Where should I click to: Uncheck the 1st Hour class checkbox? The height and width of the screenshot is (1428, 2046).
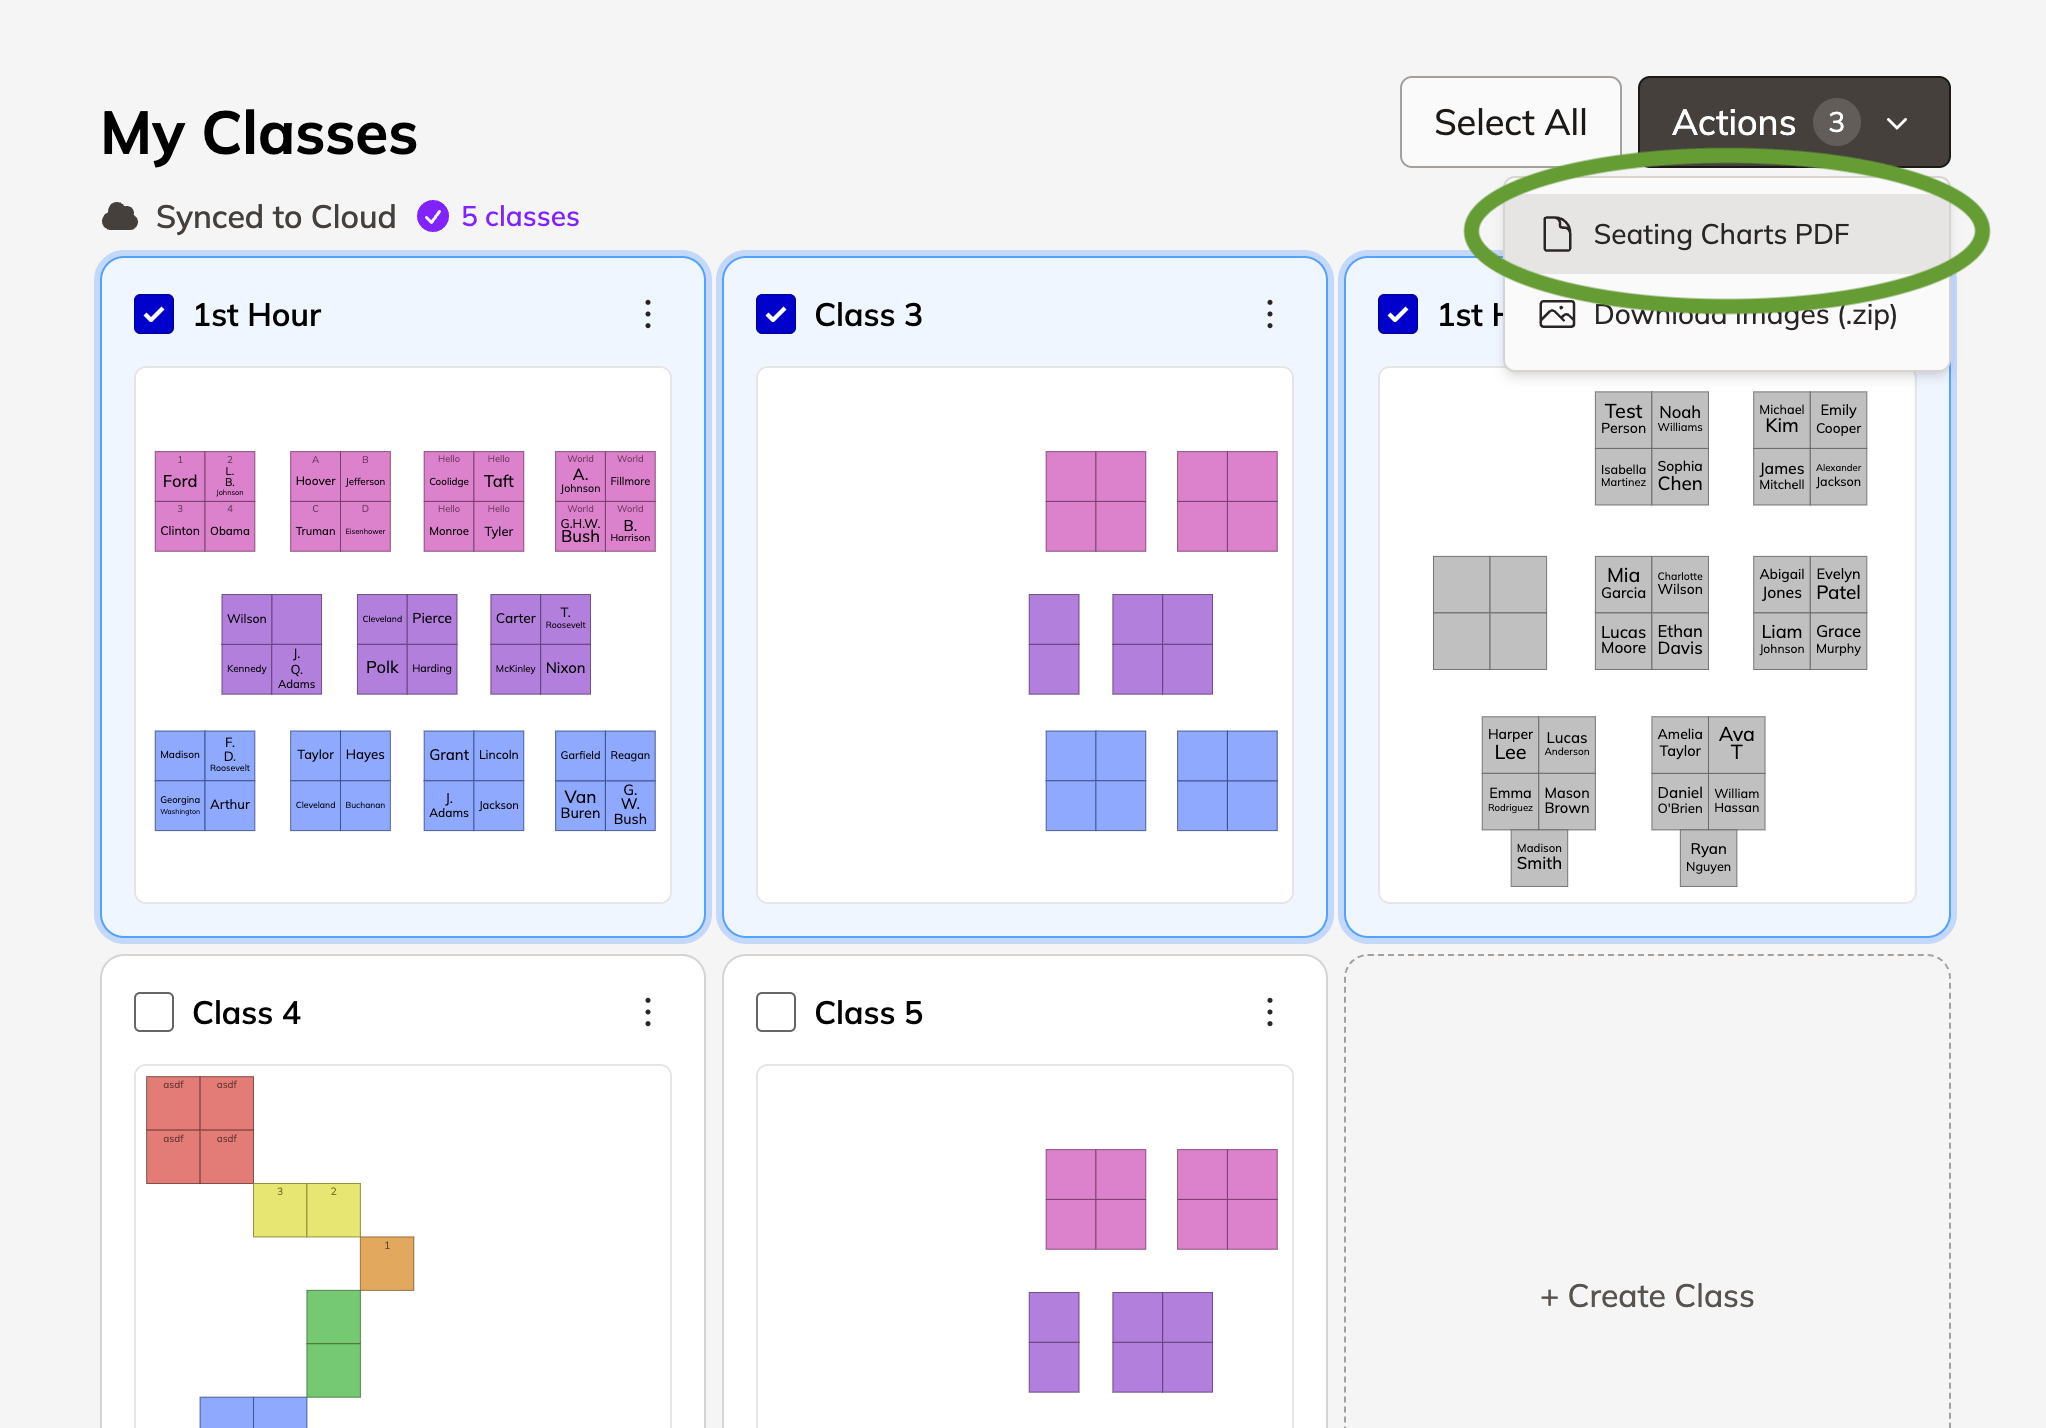(154, 314)
